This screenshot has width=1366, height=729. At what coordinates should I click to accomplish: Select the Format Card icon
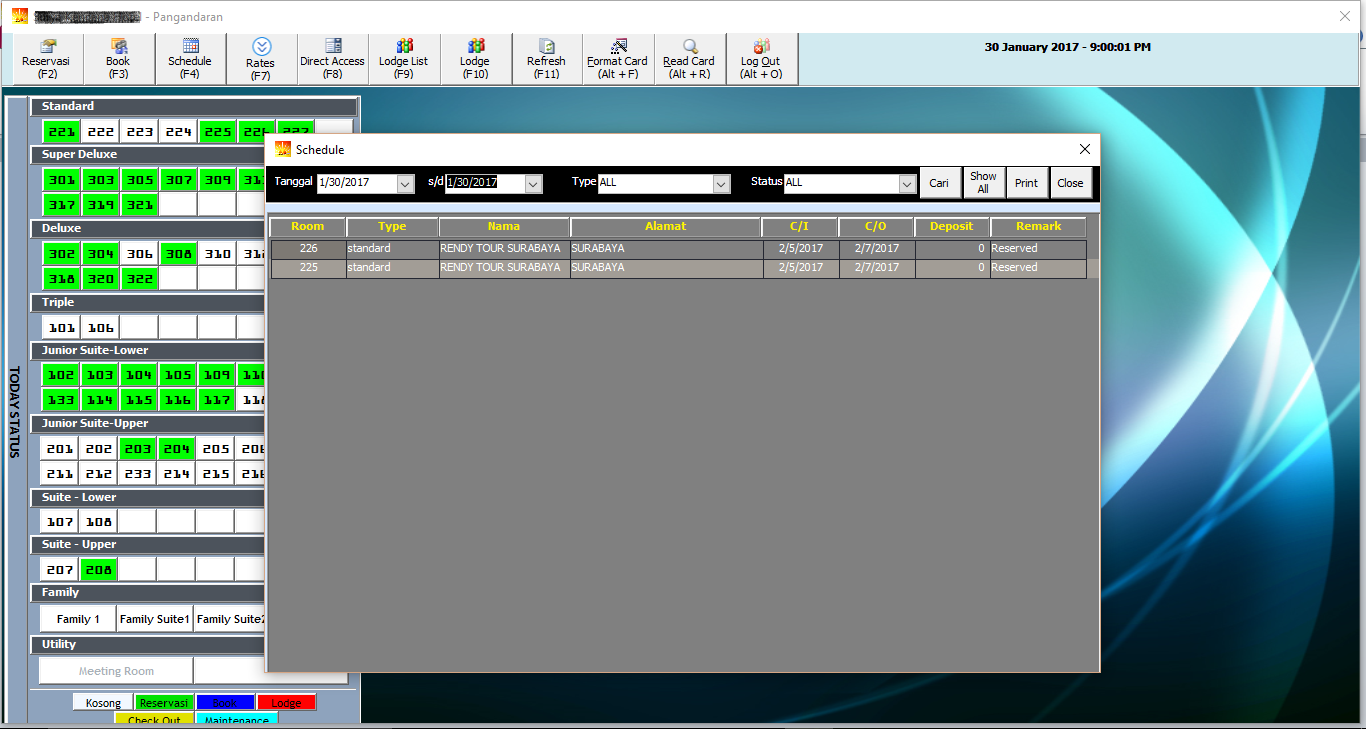[x=617, y=59]
